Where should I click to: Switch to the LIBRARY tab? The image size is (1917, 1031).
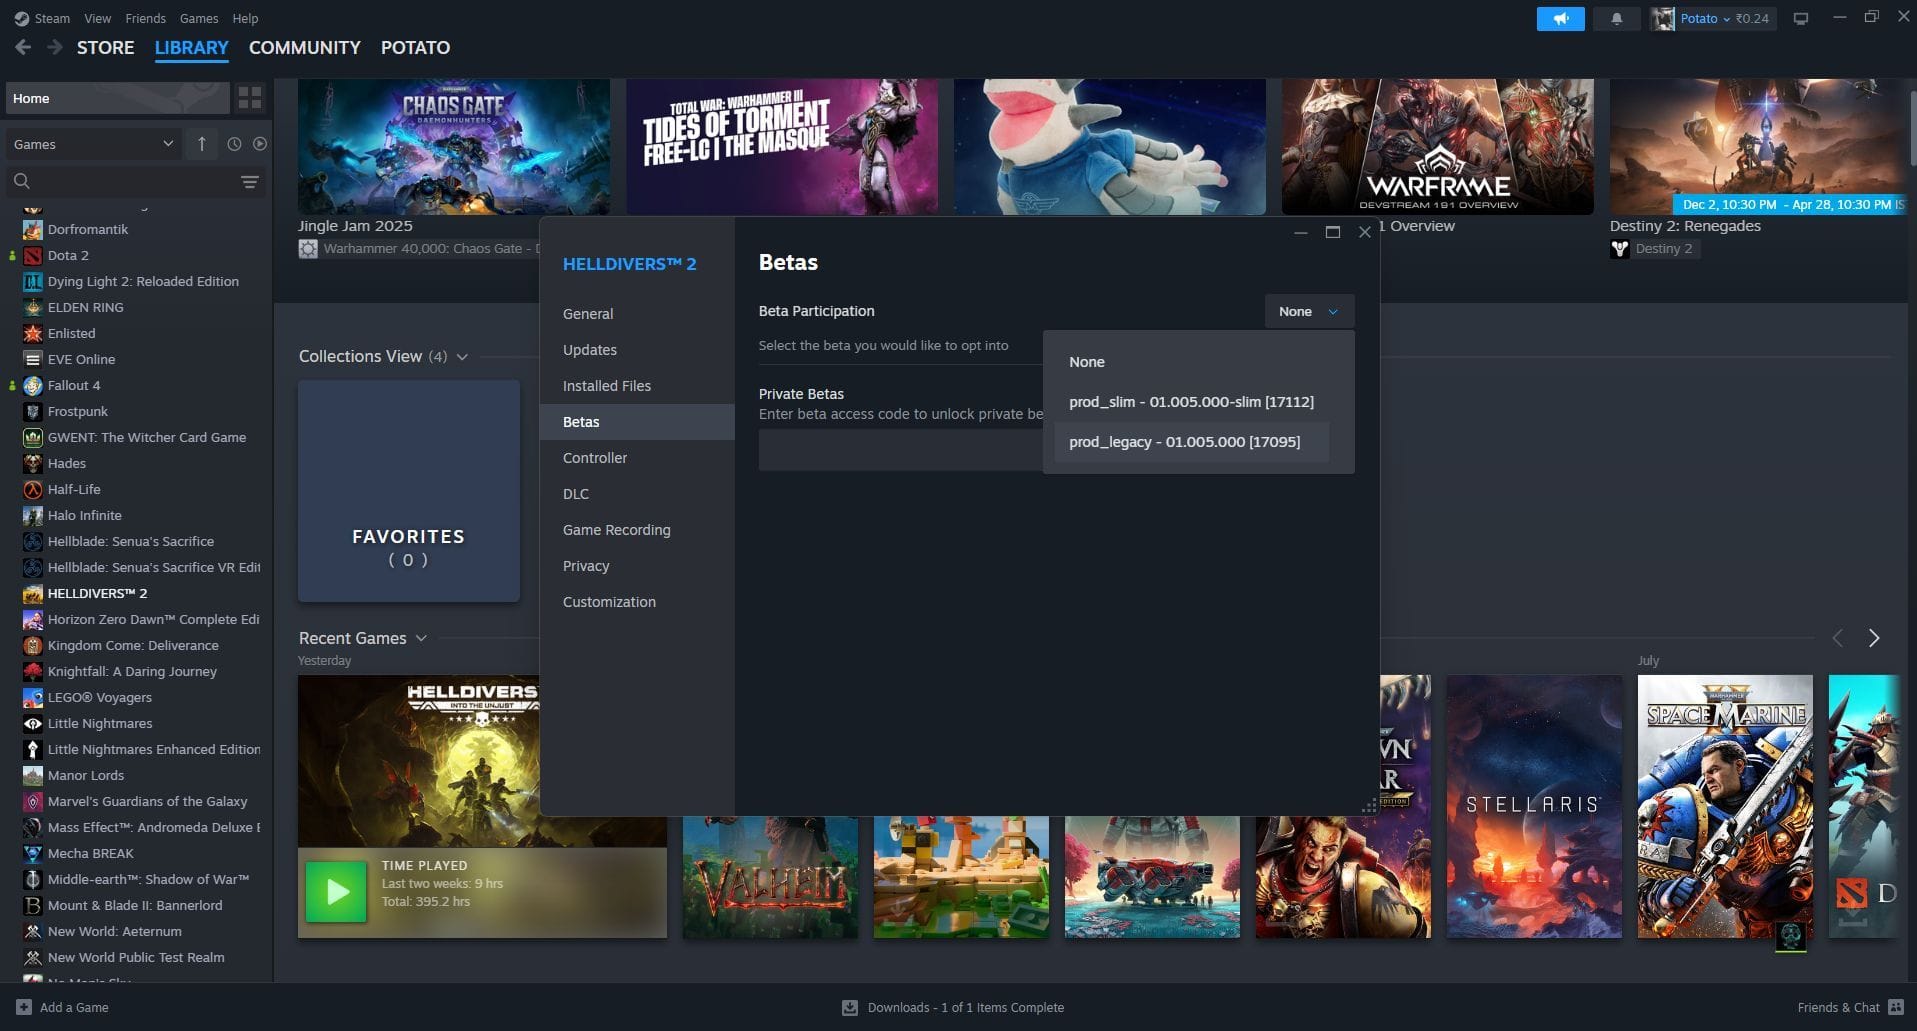point(190,47)
